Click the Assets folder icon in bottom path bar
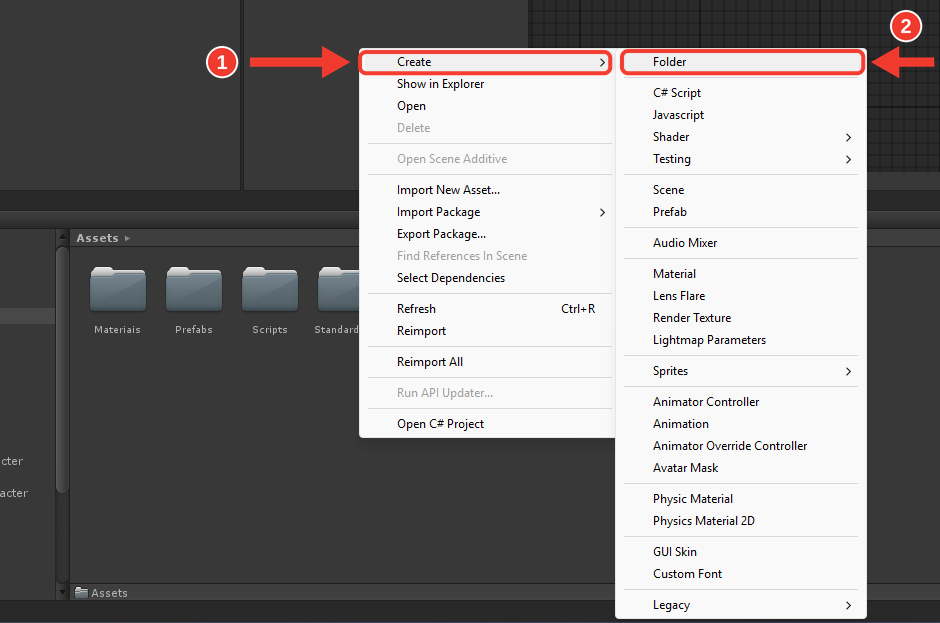The image size is (940, 623). point(82,592)
